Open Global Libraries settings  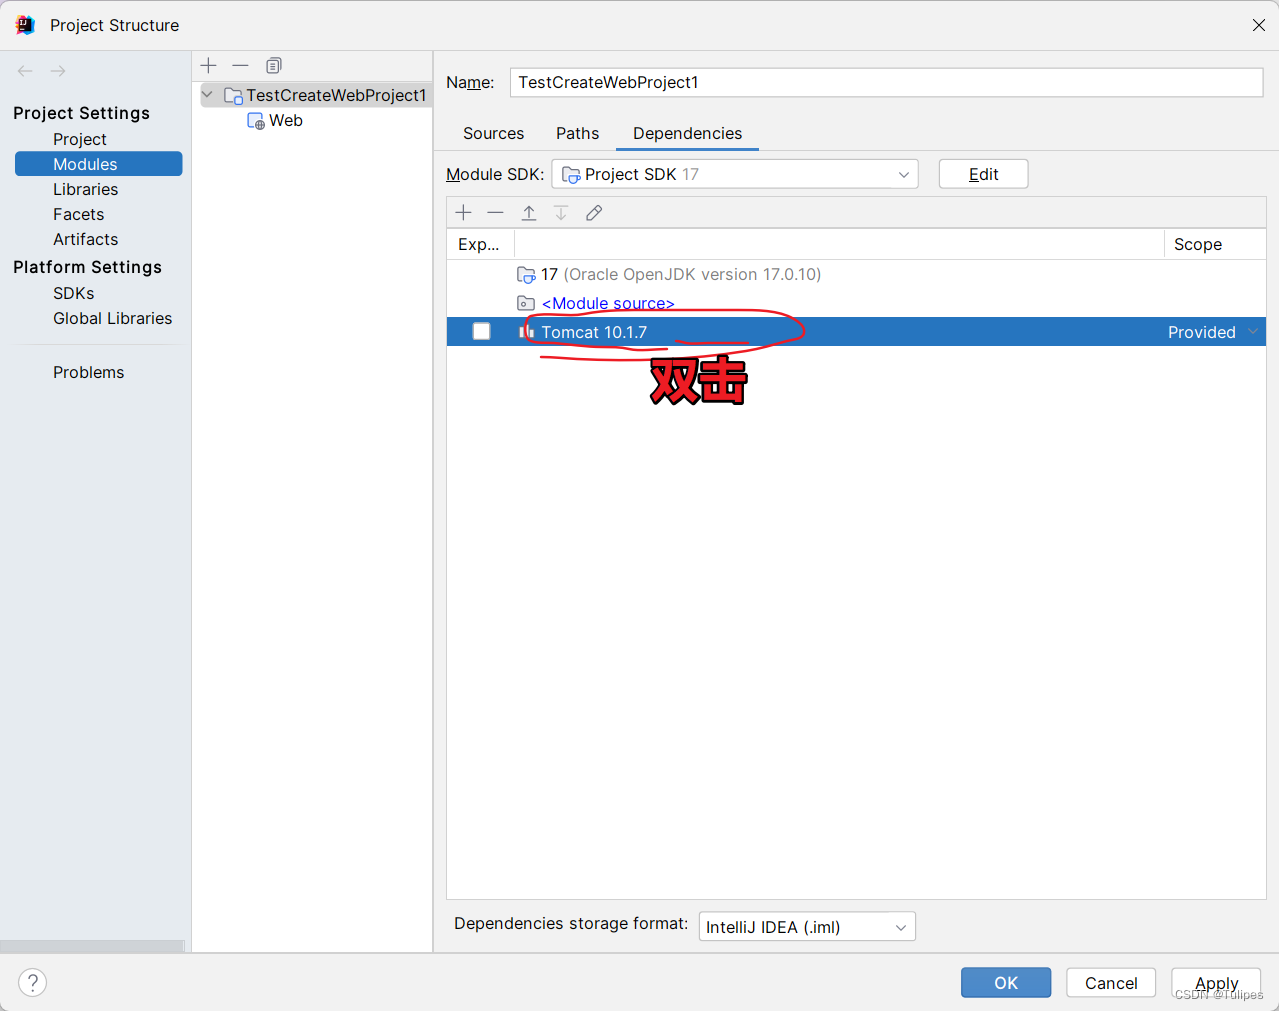[x=112, y=318]
